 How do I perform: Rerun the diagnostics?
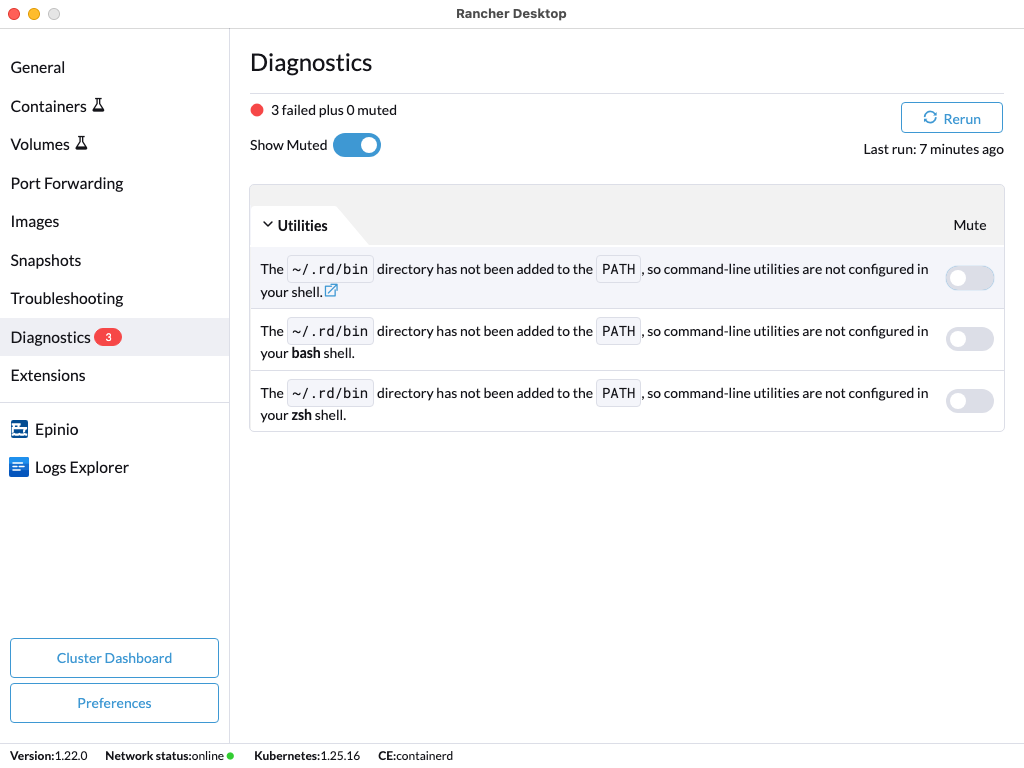pos(951,118)
